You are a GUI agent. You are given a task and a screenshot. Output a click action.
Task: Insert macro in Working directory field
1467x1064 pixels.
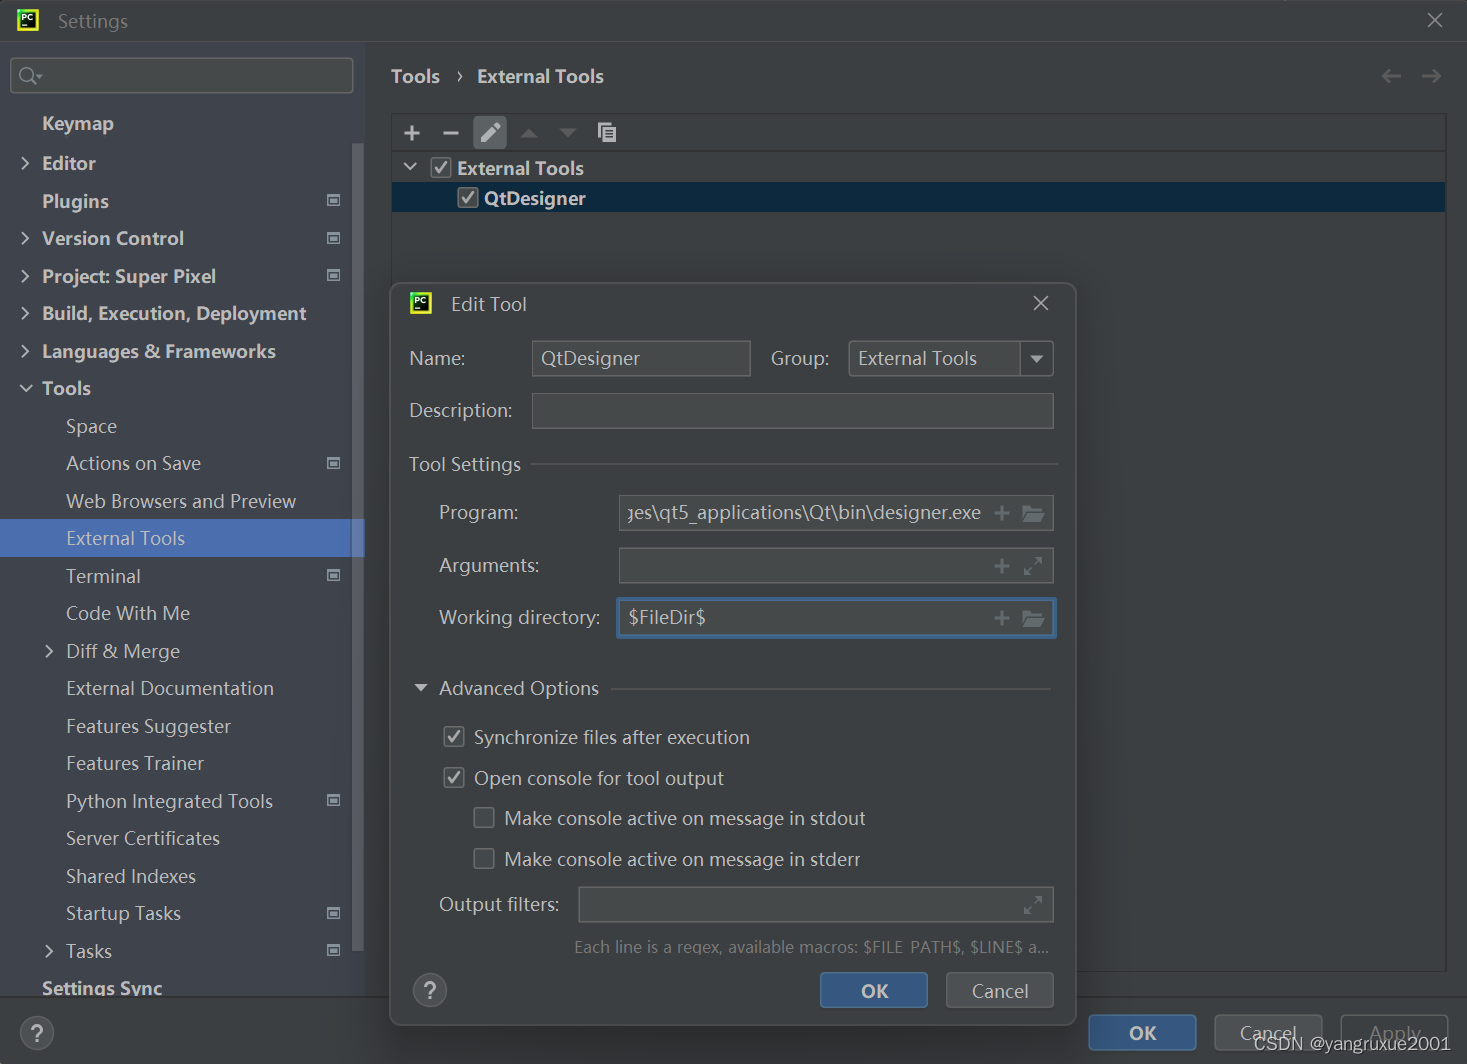point(1002,618)
